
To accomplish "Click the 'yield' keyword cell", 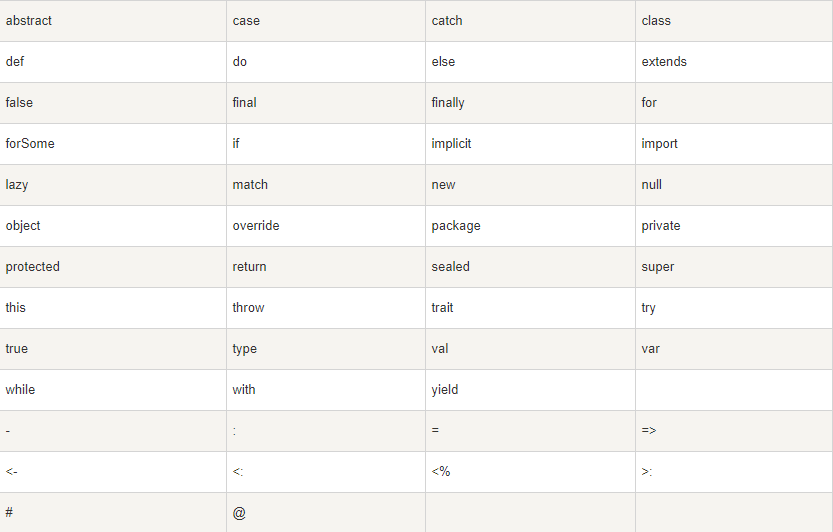I will (x=445, y=390).
